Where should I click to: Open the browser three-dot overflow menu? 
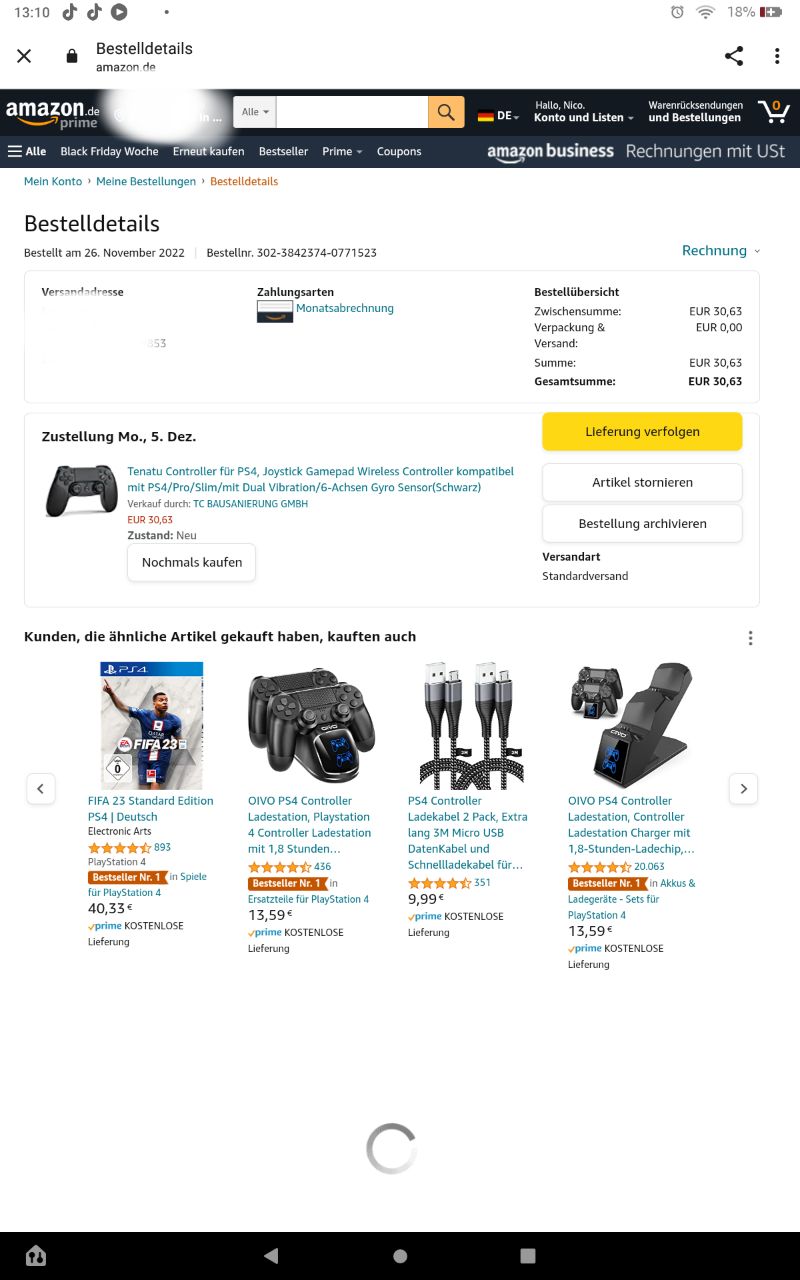click(777, 56)
